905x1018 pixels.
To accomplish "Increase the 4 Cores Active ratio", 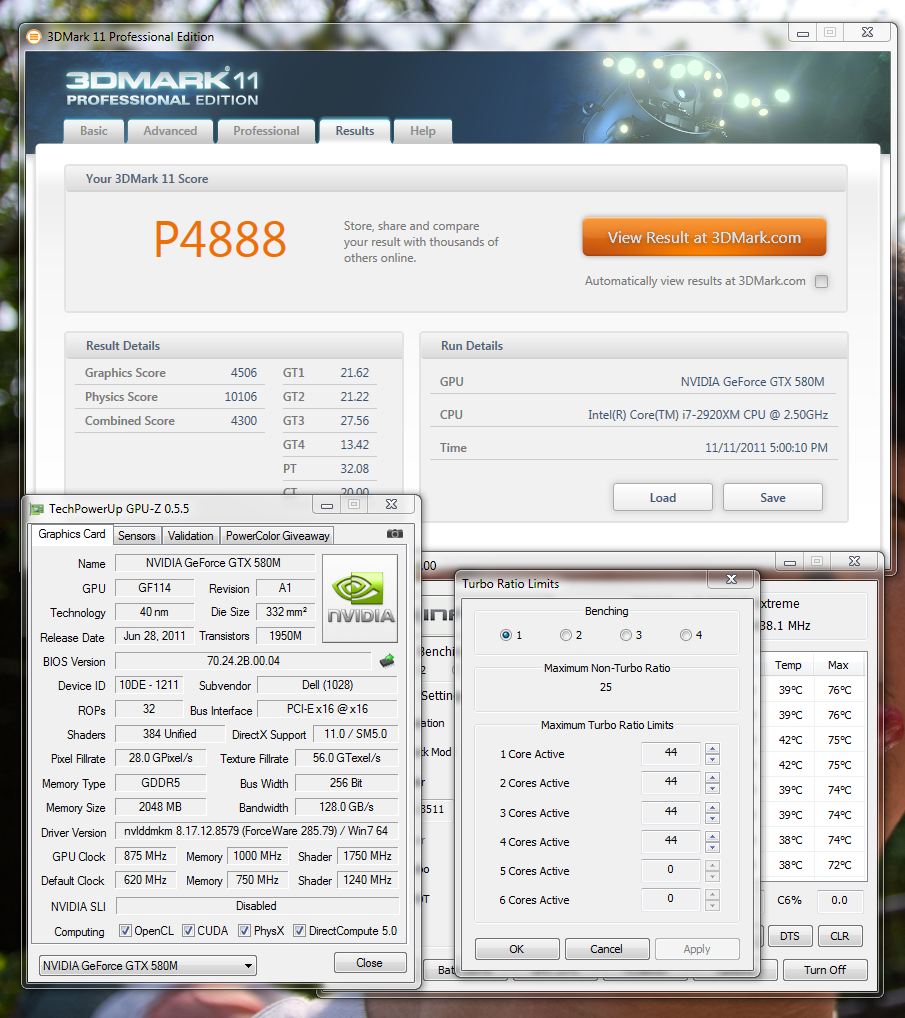I will coord(712,836).
